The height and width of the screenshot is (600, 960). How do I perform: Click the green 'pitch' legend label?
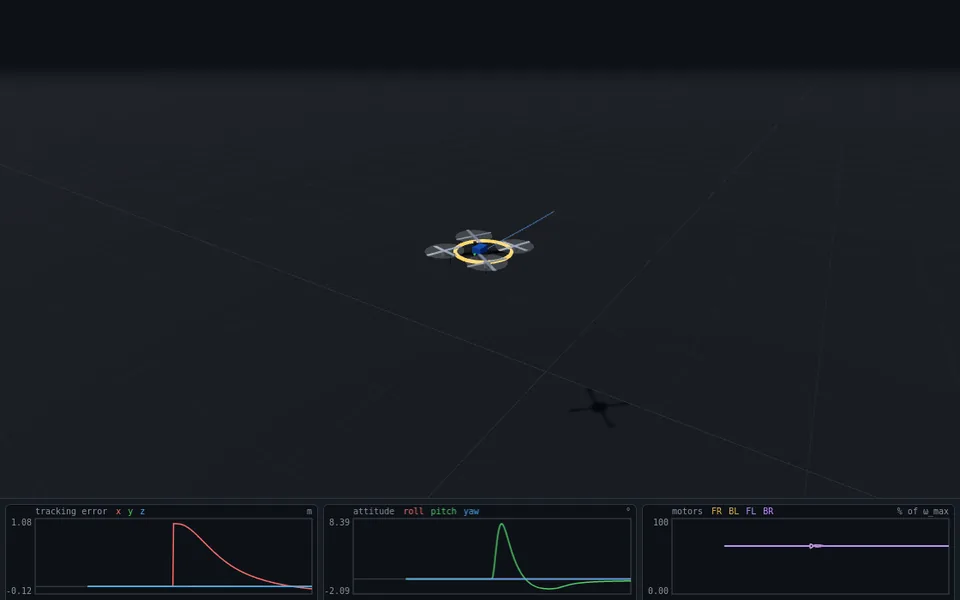coord(443,511)
